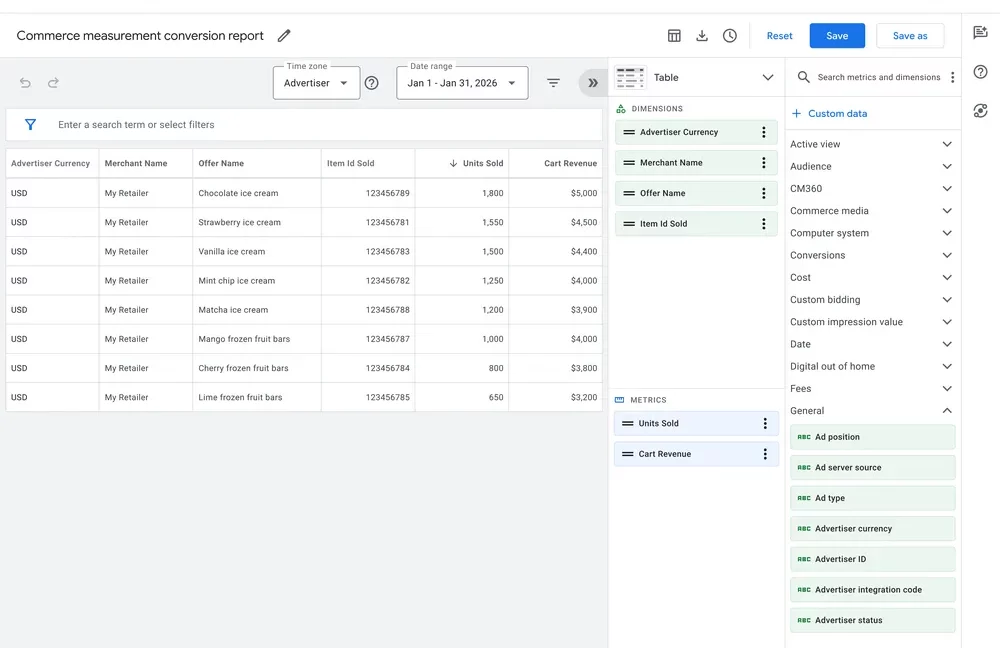This screenshot has width=1000, height=648.
Task: Sort by Units Sold column header
Action: pos(482,163)
